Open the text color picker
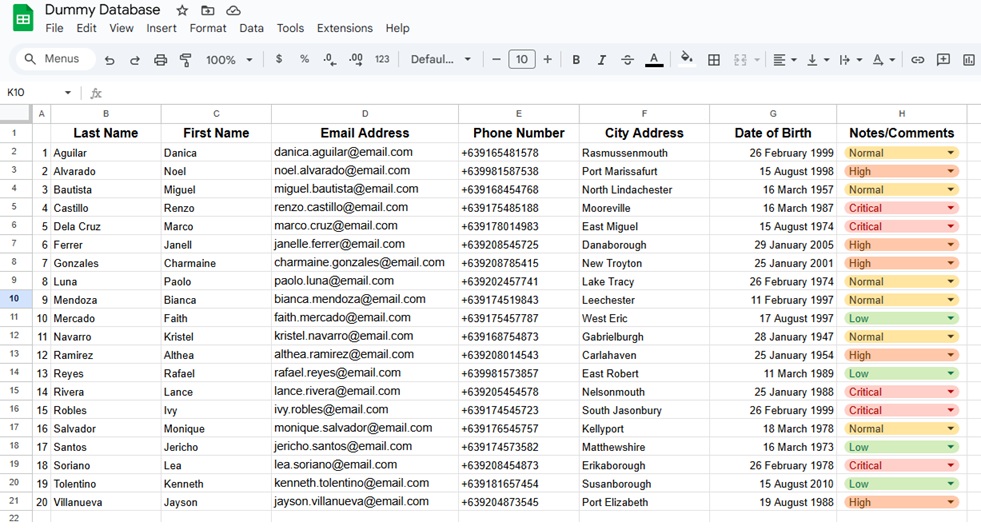The width and height of the screenshot is (981, 530). coord(654,60)
